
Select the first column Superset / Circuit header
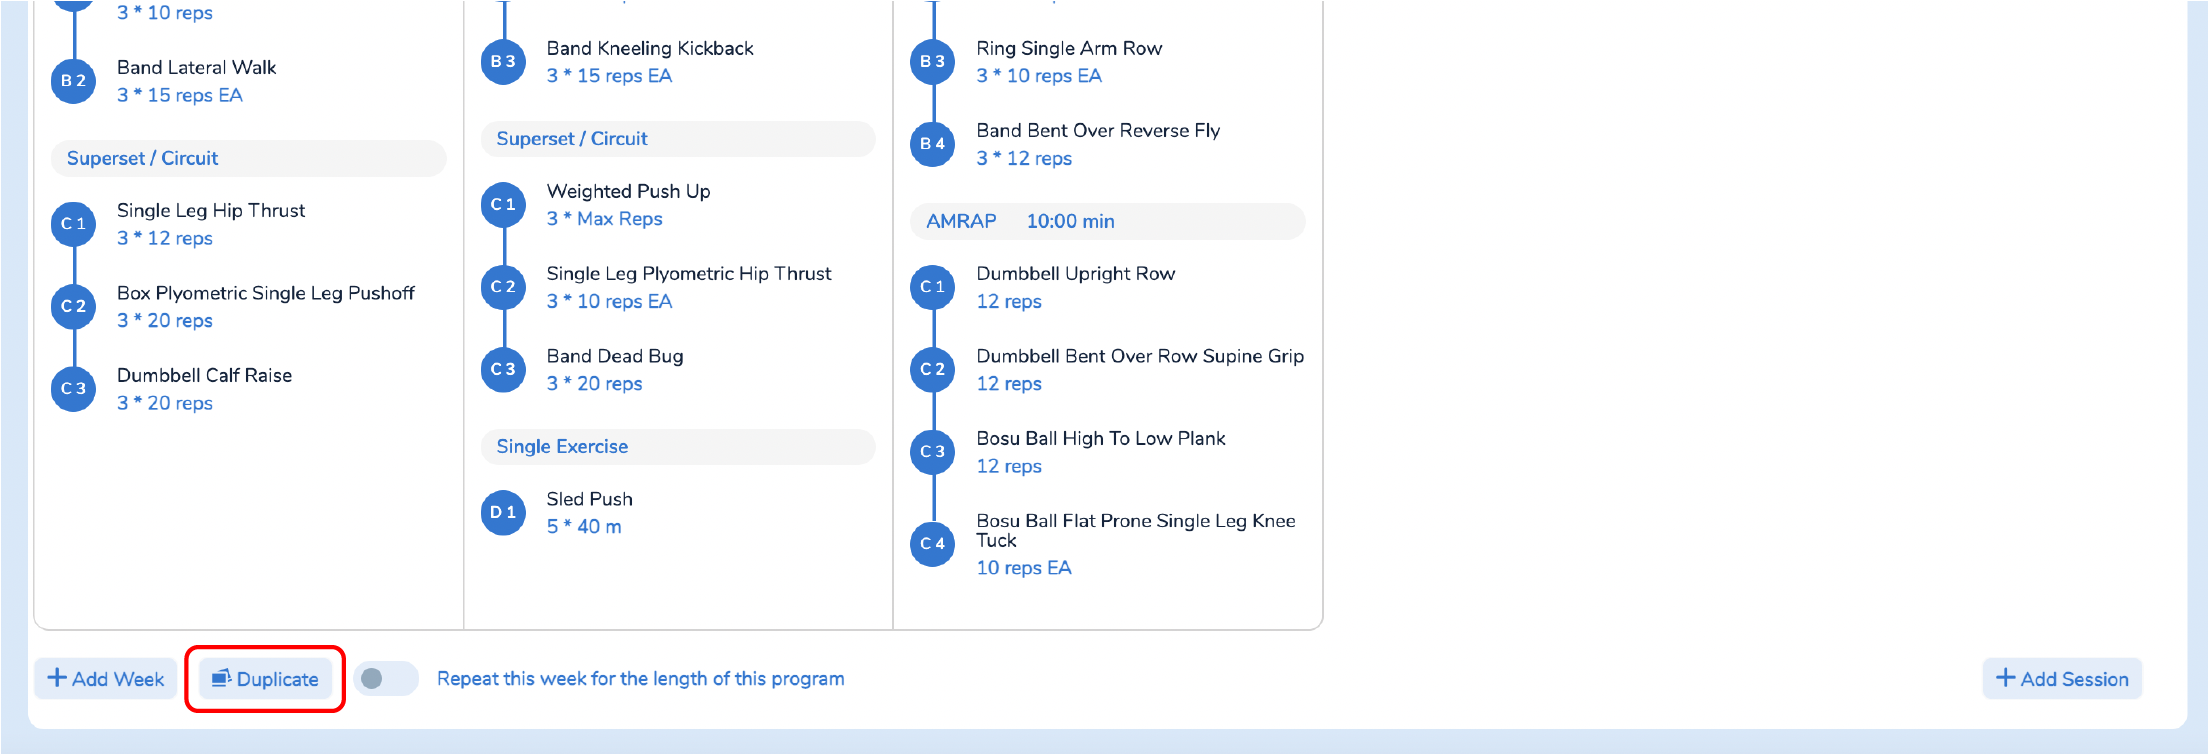click(x=248, y=158)
